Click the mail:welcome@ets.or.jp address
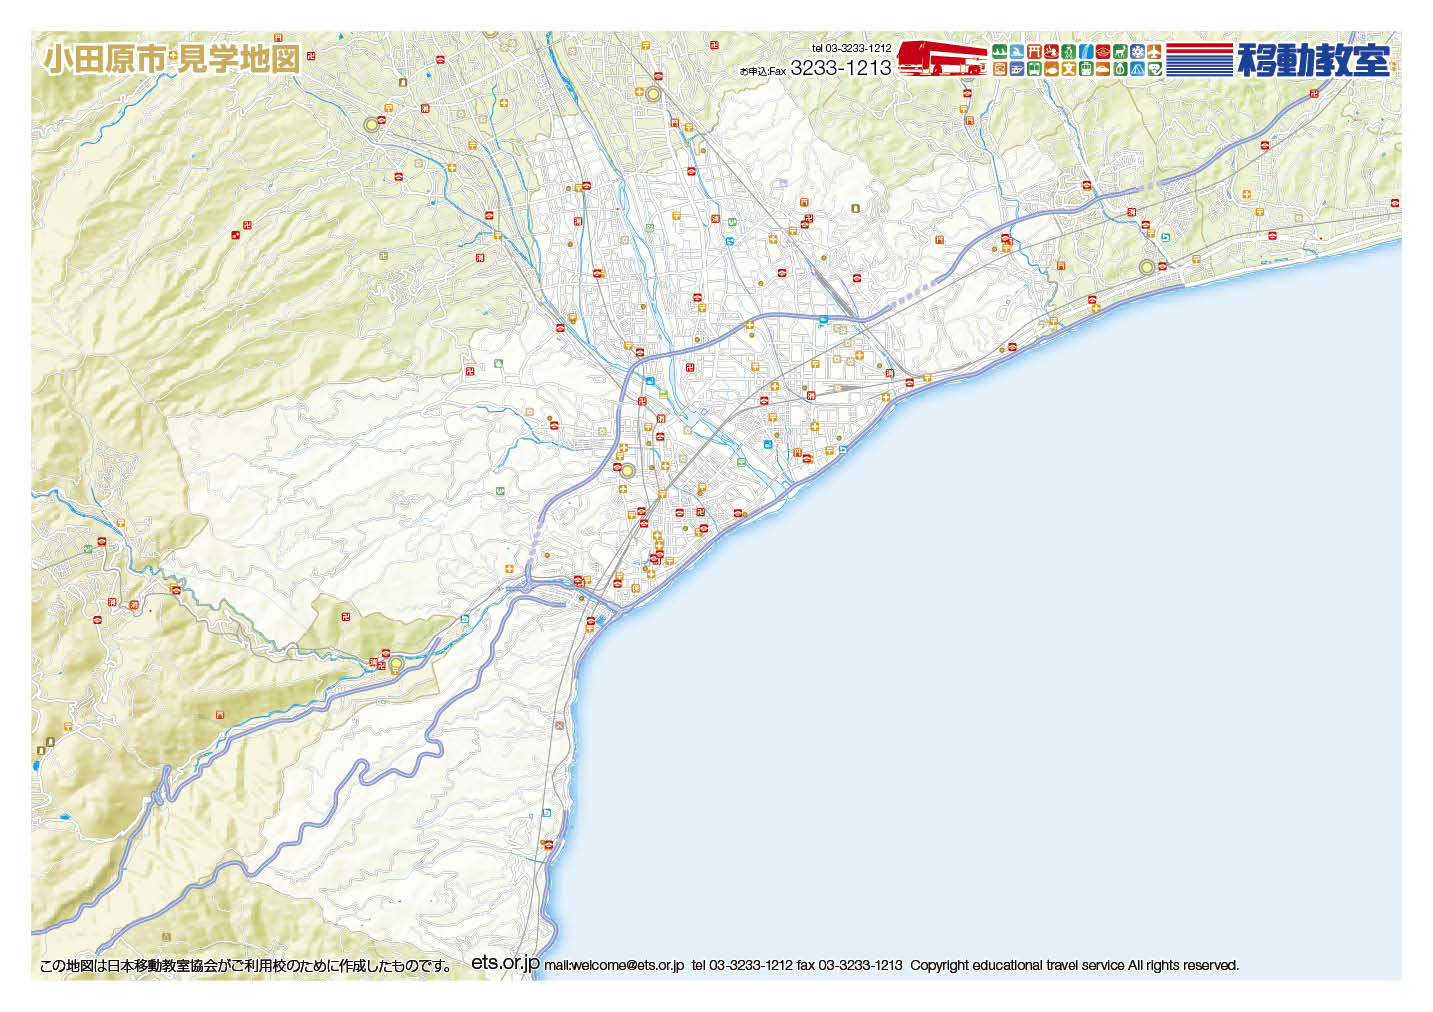This screenshot has width=1433, height=1012. point(614,965)
